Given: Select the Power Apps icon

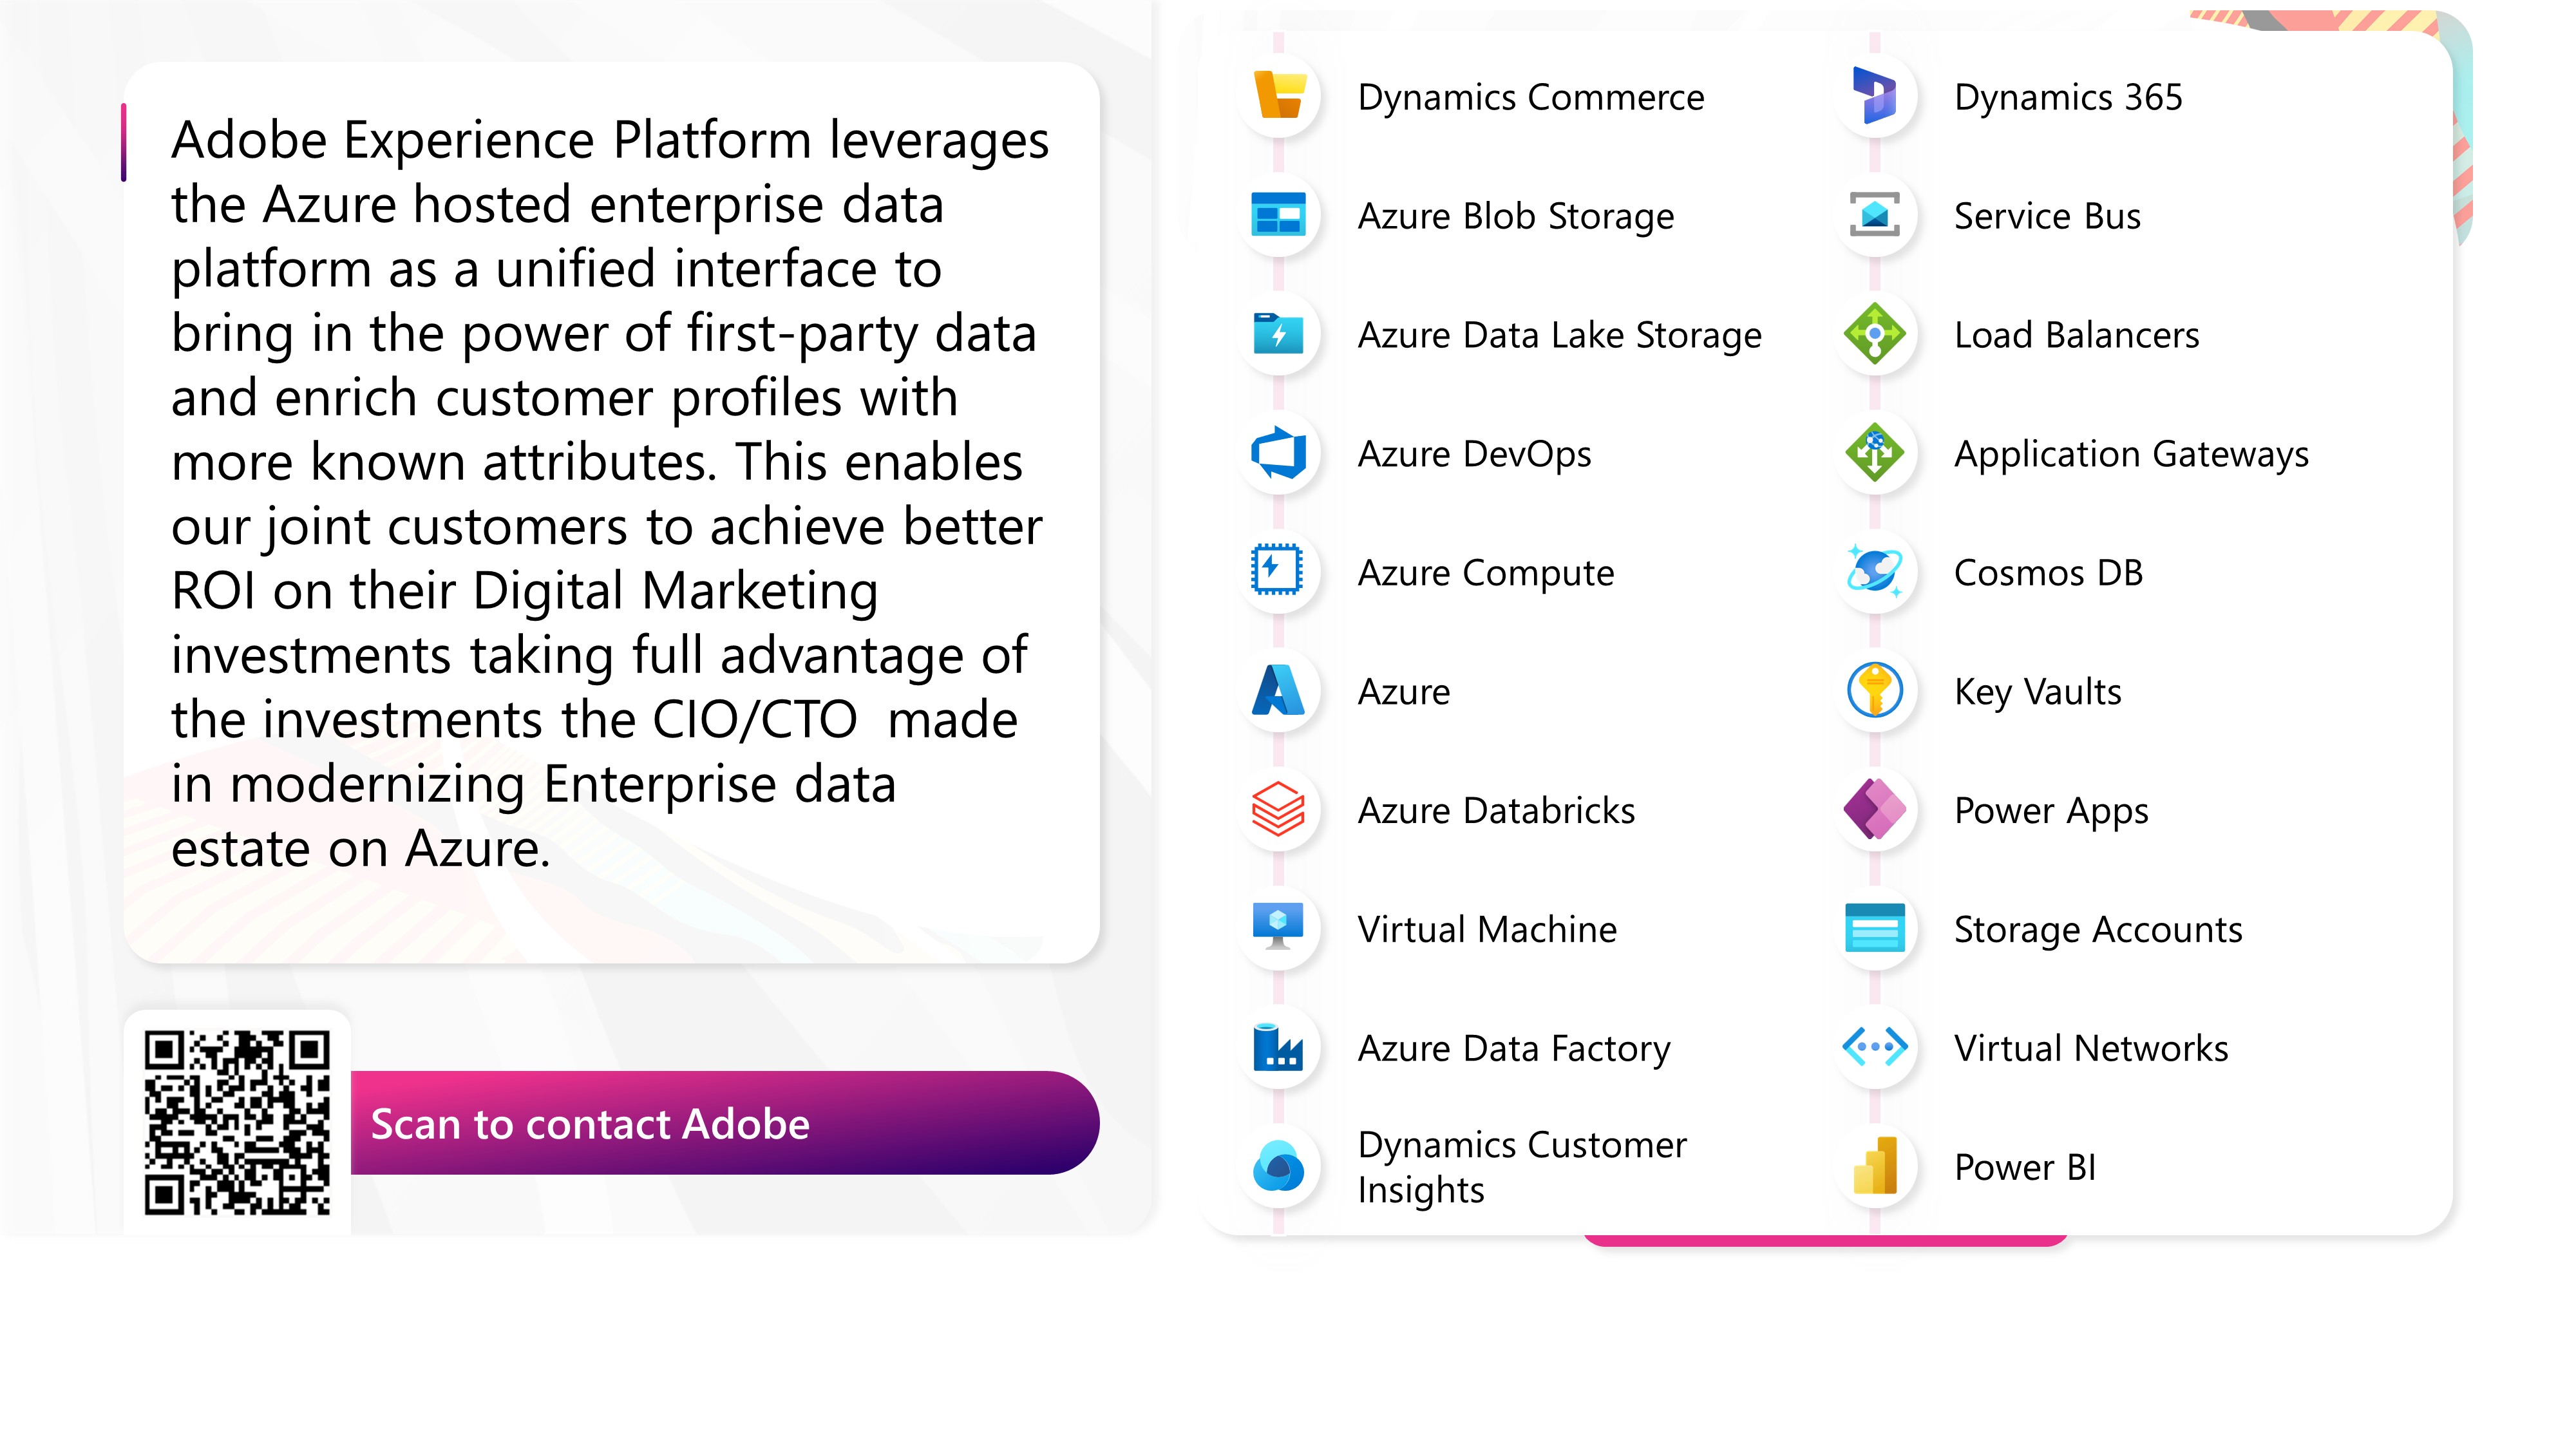Looking at the screenshot, I should tap(1875, 810).
